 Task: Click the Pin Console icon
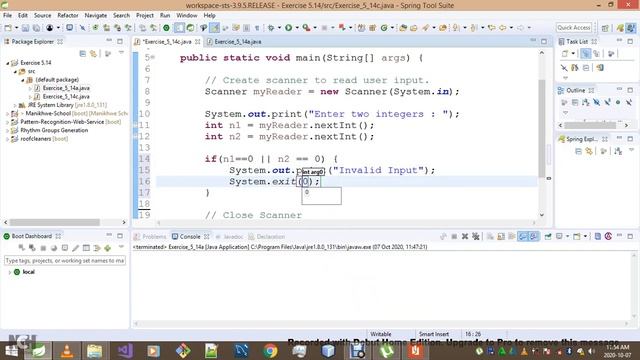point(548,236)
